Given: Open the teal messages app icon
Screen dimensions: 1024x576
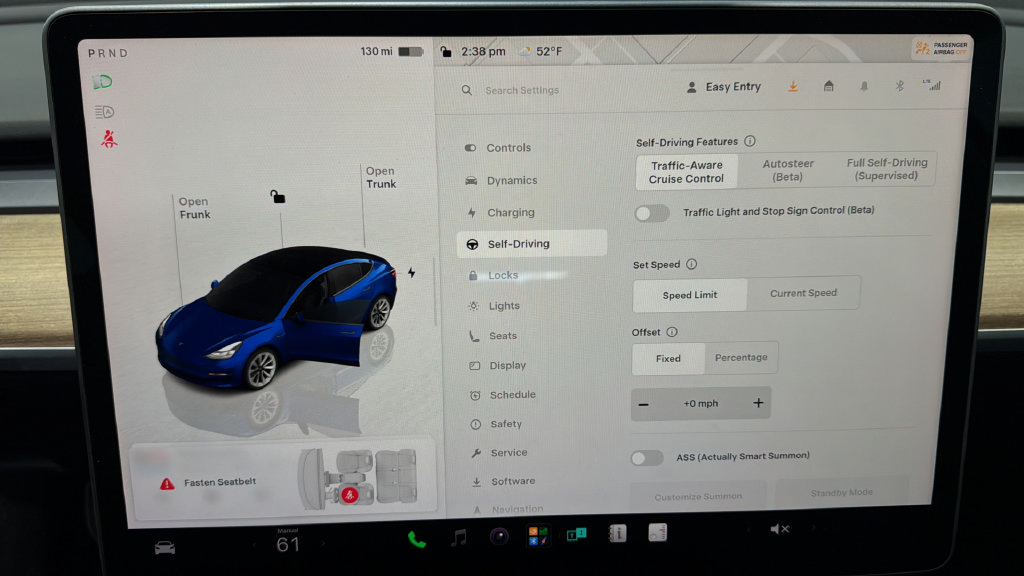Looking at the screenshot, I should click(577, 535).
